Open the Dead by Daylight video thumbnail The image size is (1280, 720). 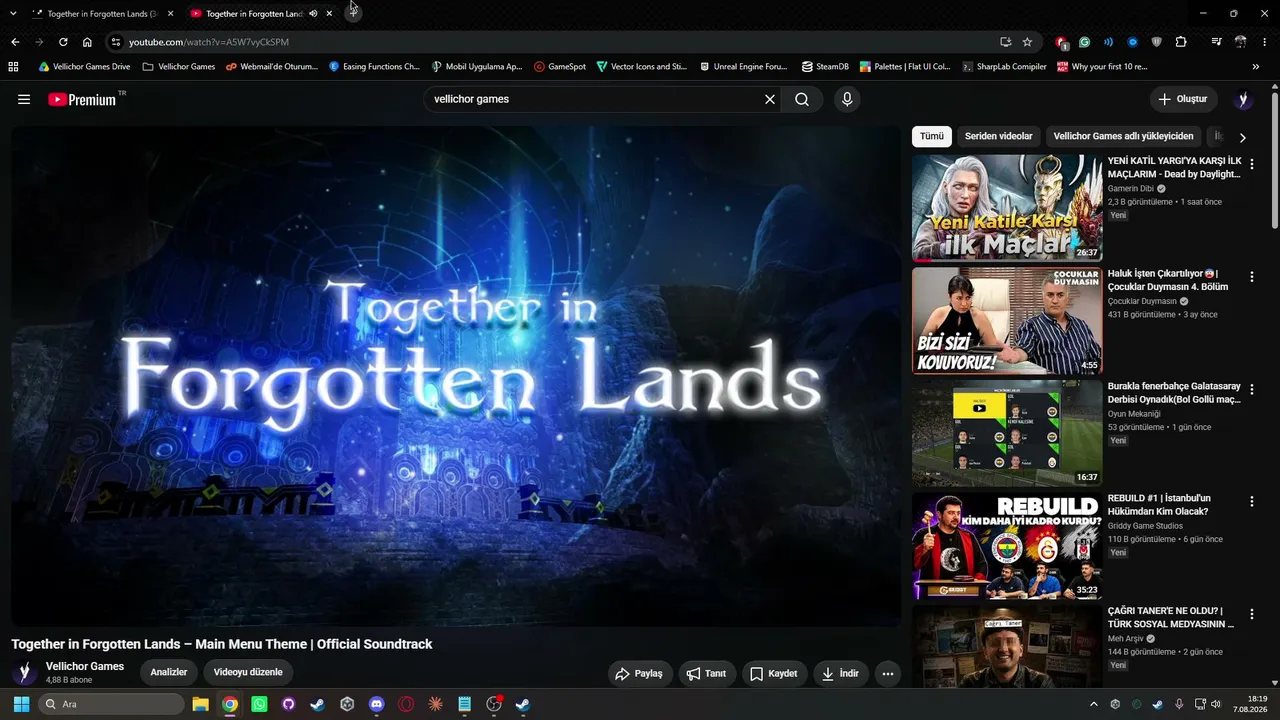(x=1007, y=208)
